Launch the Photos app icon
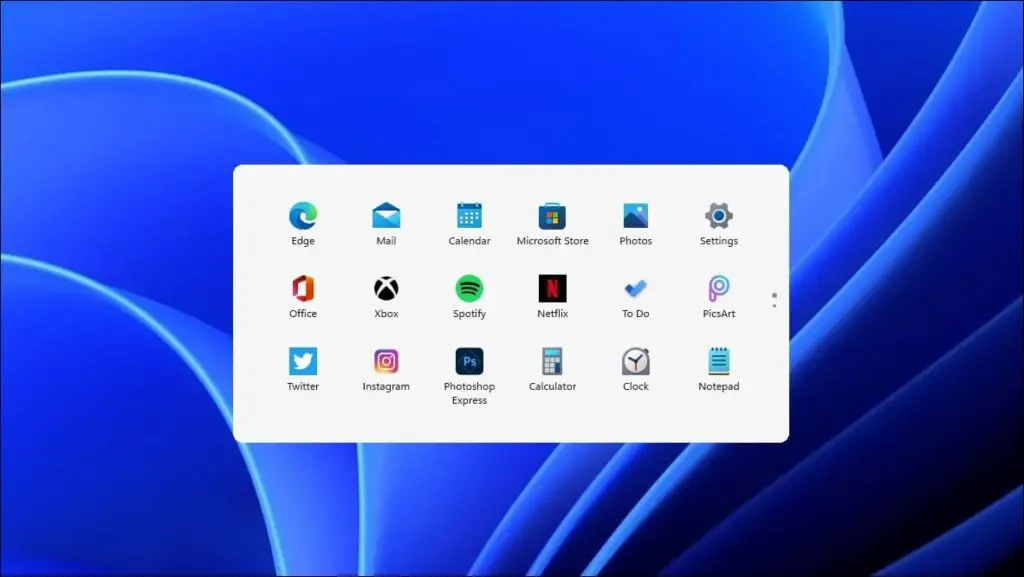Viewport: 1024px width, 577px height. [635, 216]
